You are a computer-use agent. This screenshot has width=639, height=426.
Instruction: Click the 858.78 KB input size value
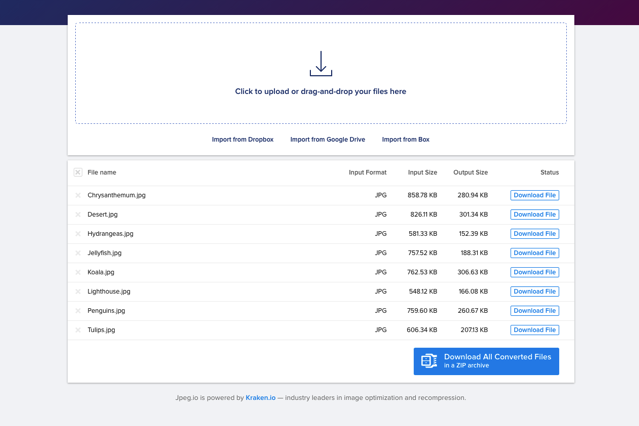(x=422, y=195)
